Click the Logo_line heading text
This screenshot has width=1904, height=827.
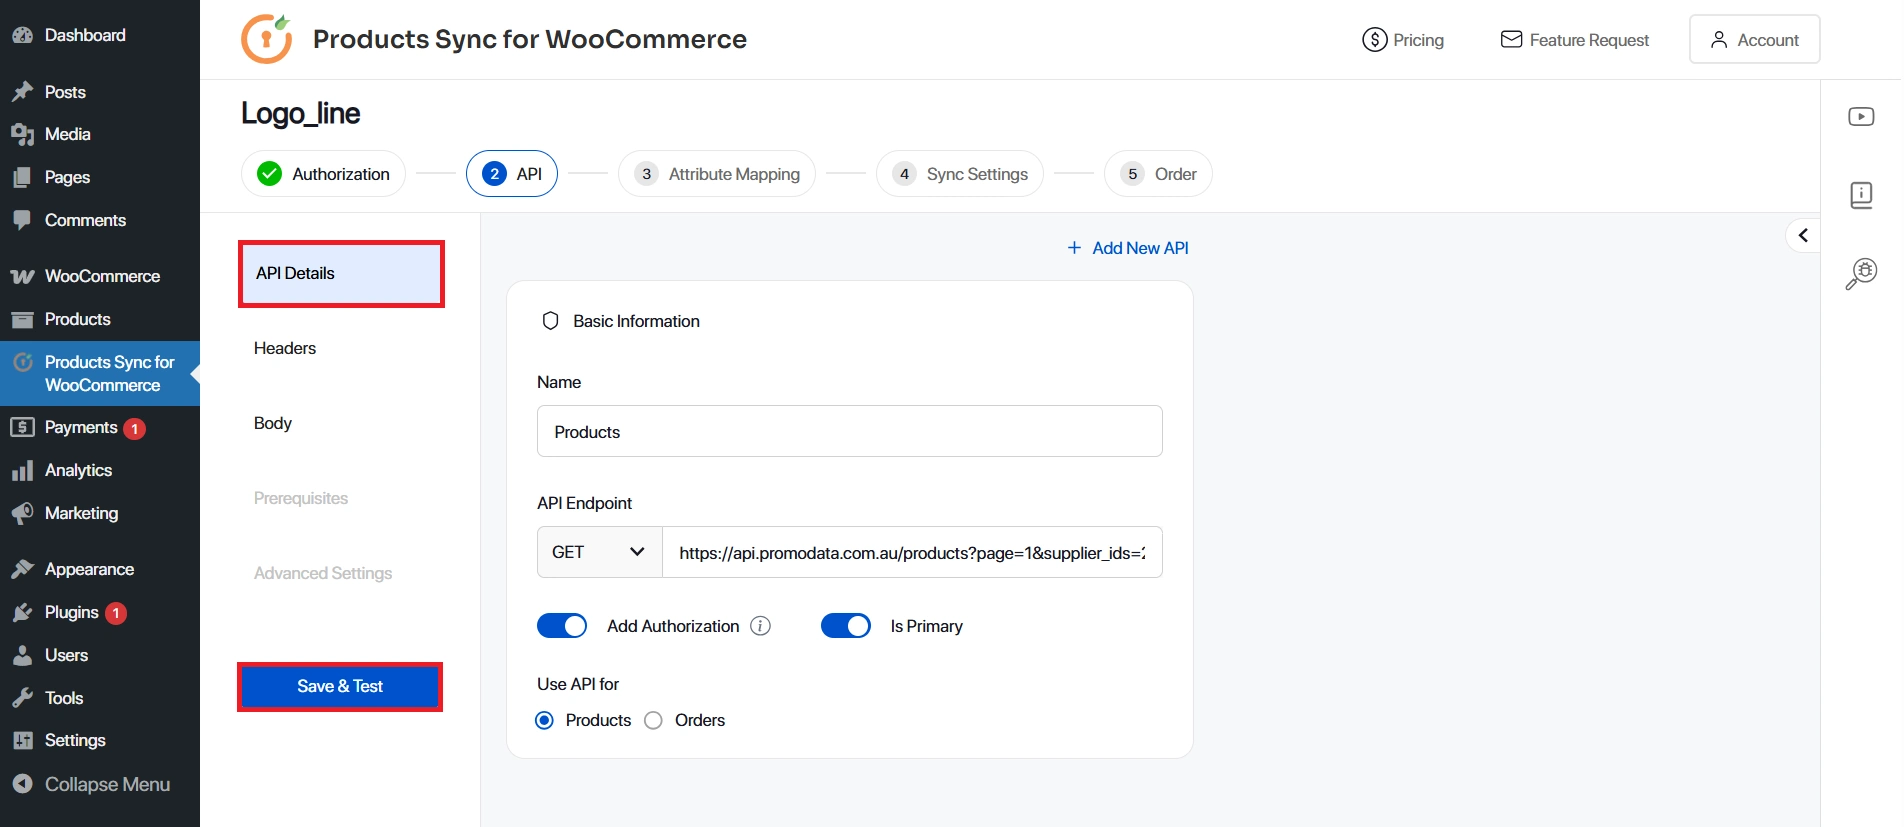[300, 113]
